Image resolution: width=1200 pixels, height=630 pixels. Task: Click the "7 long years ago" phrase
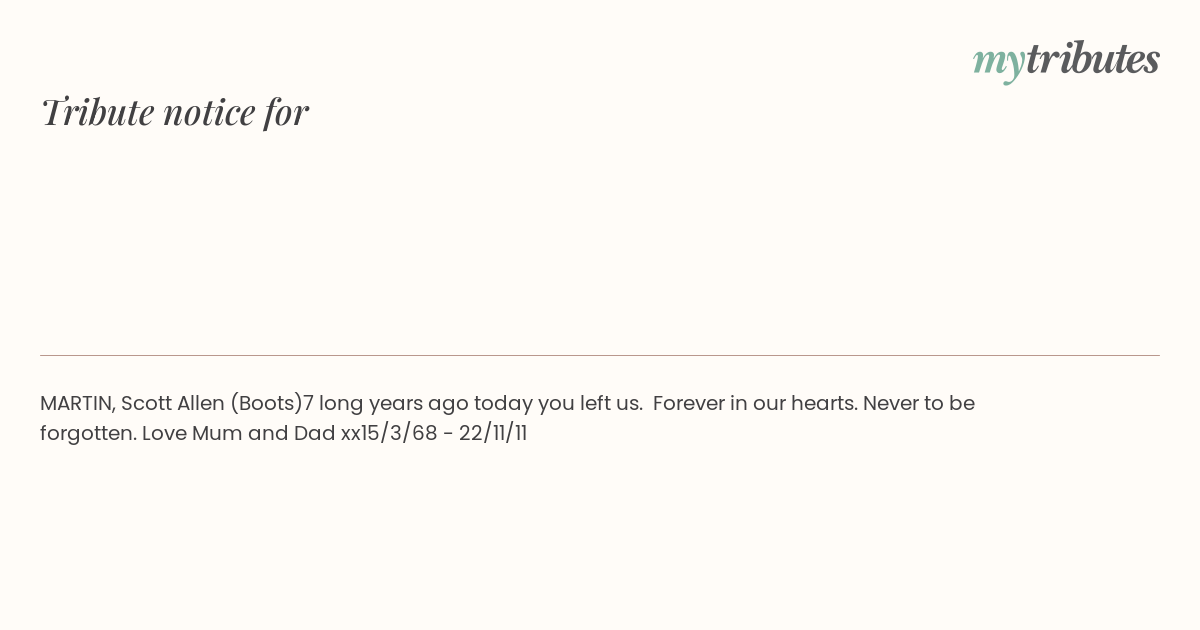coord(386,404)
